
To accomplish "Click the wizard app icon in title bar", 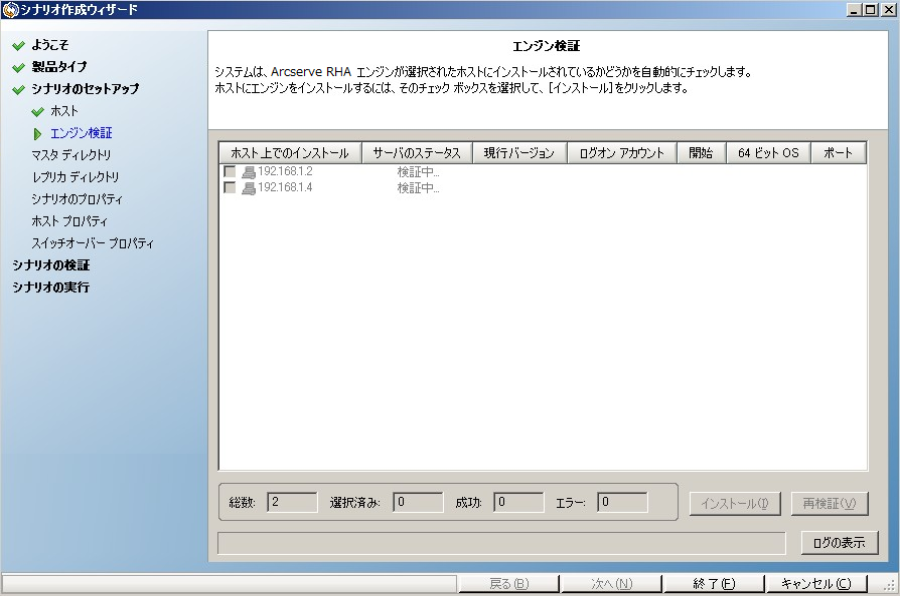I will (10, 9).
